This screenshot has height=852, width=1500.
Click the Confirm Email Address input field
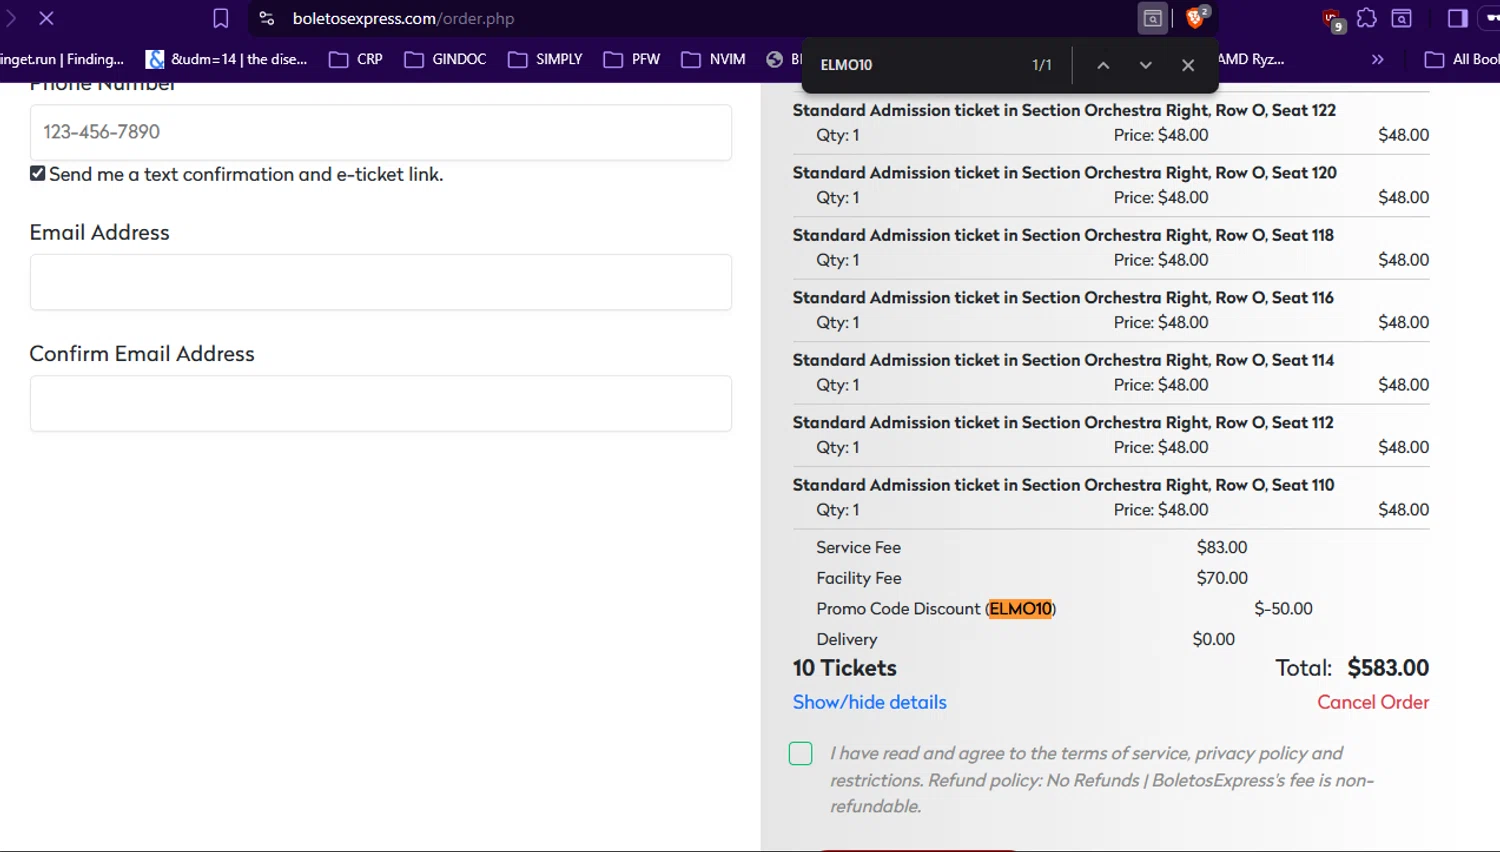point(381,403)
